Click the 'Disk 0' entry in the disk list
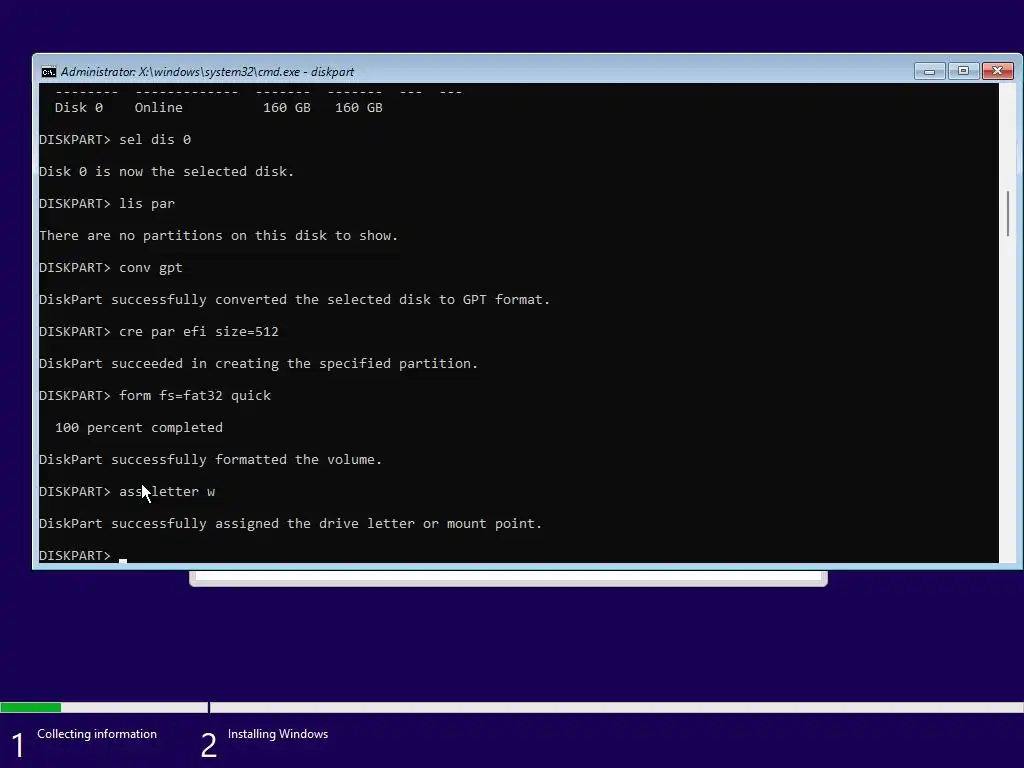The height and width of the screenshot is (768, 1024). [79, 108]
